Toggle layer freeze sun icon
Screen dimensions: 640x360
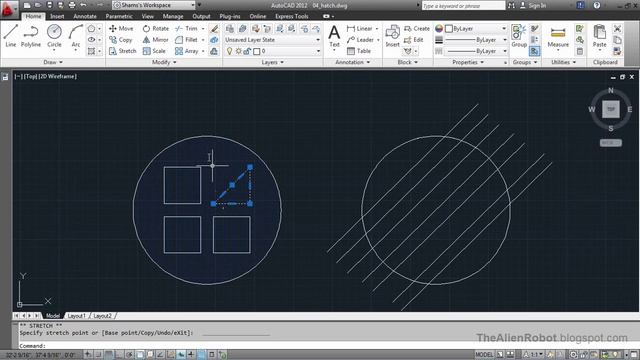[x=238, y=51]
